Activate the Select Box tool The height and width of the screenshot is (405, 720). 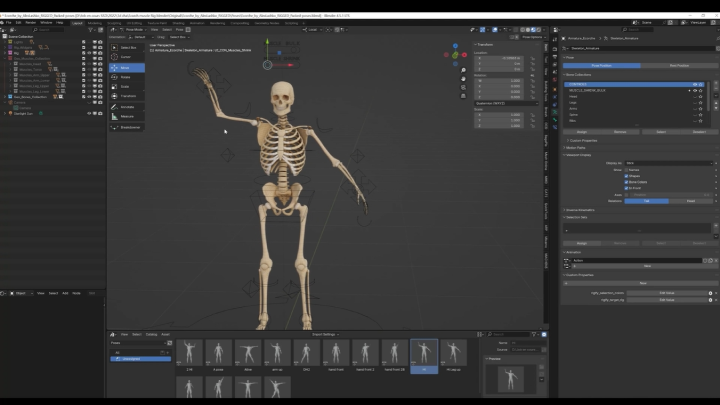[126, 47]
